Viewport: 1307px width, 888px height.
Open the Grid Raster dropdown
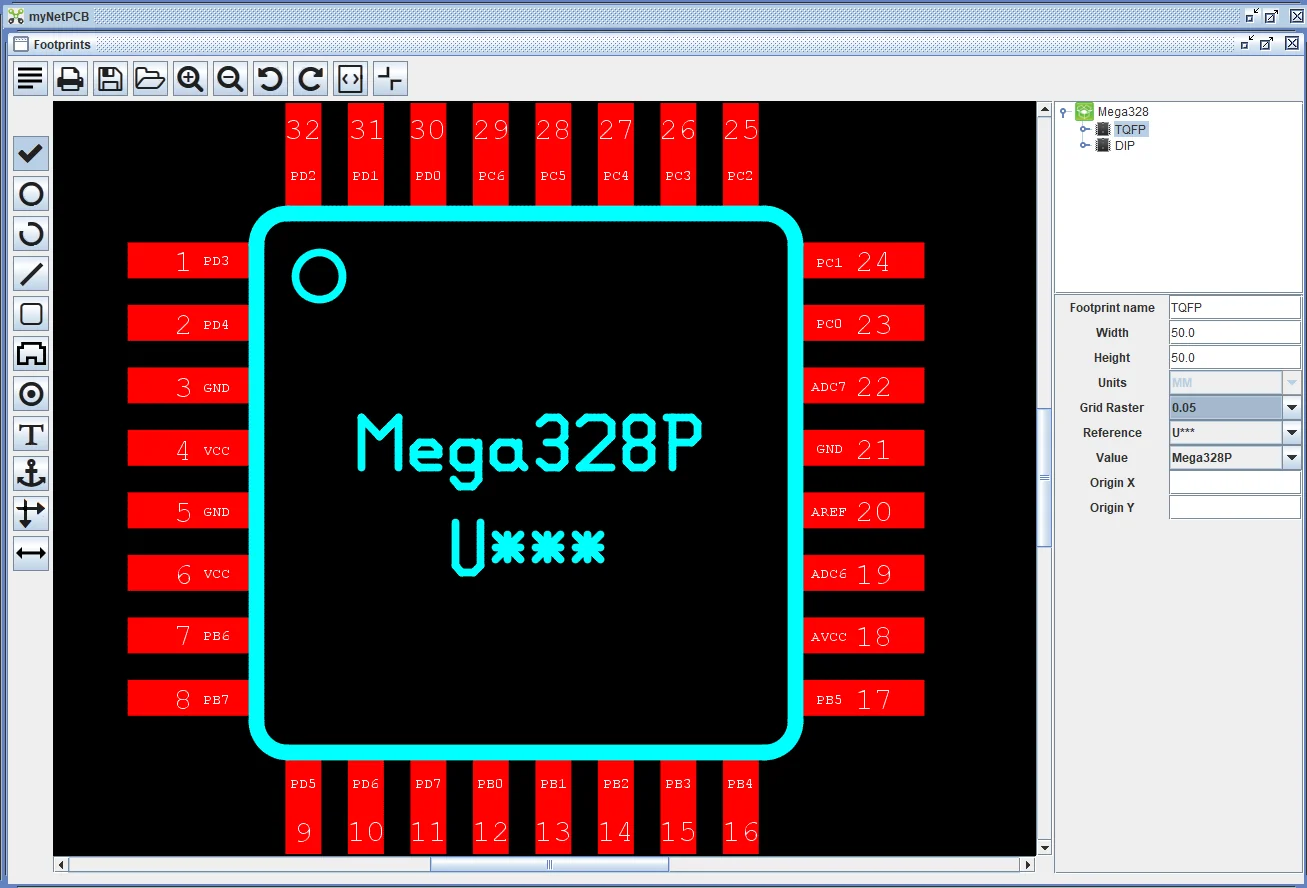[x=1291, y=407]
